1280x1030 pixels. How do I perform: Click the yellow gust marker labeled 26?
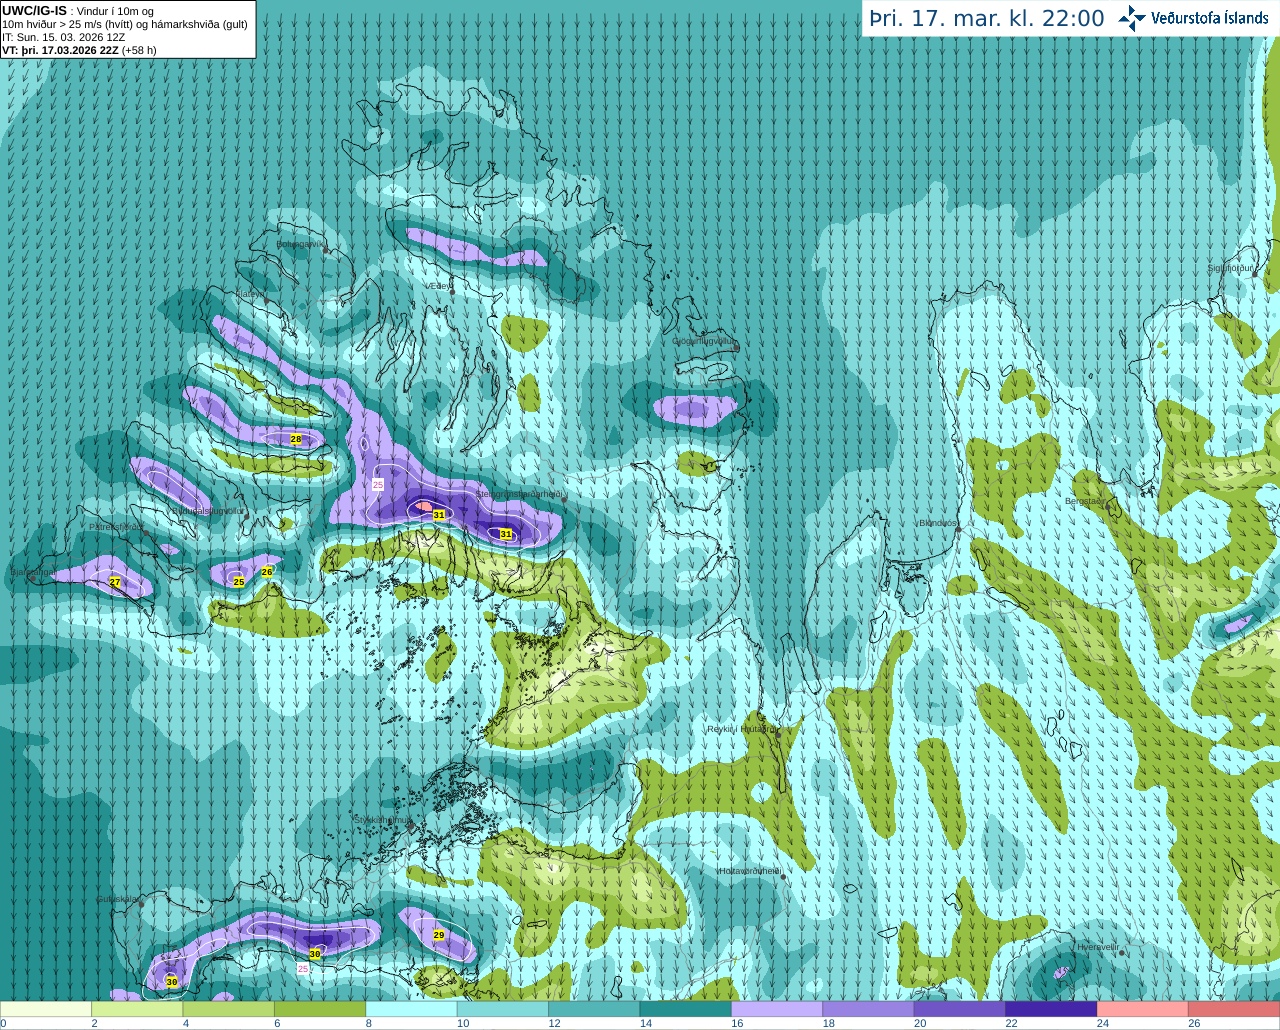[267, 572]
